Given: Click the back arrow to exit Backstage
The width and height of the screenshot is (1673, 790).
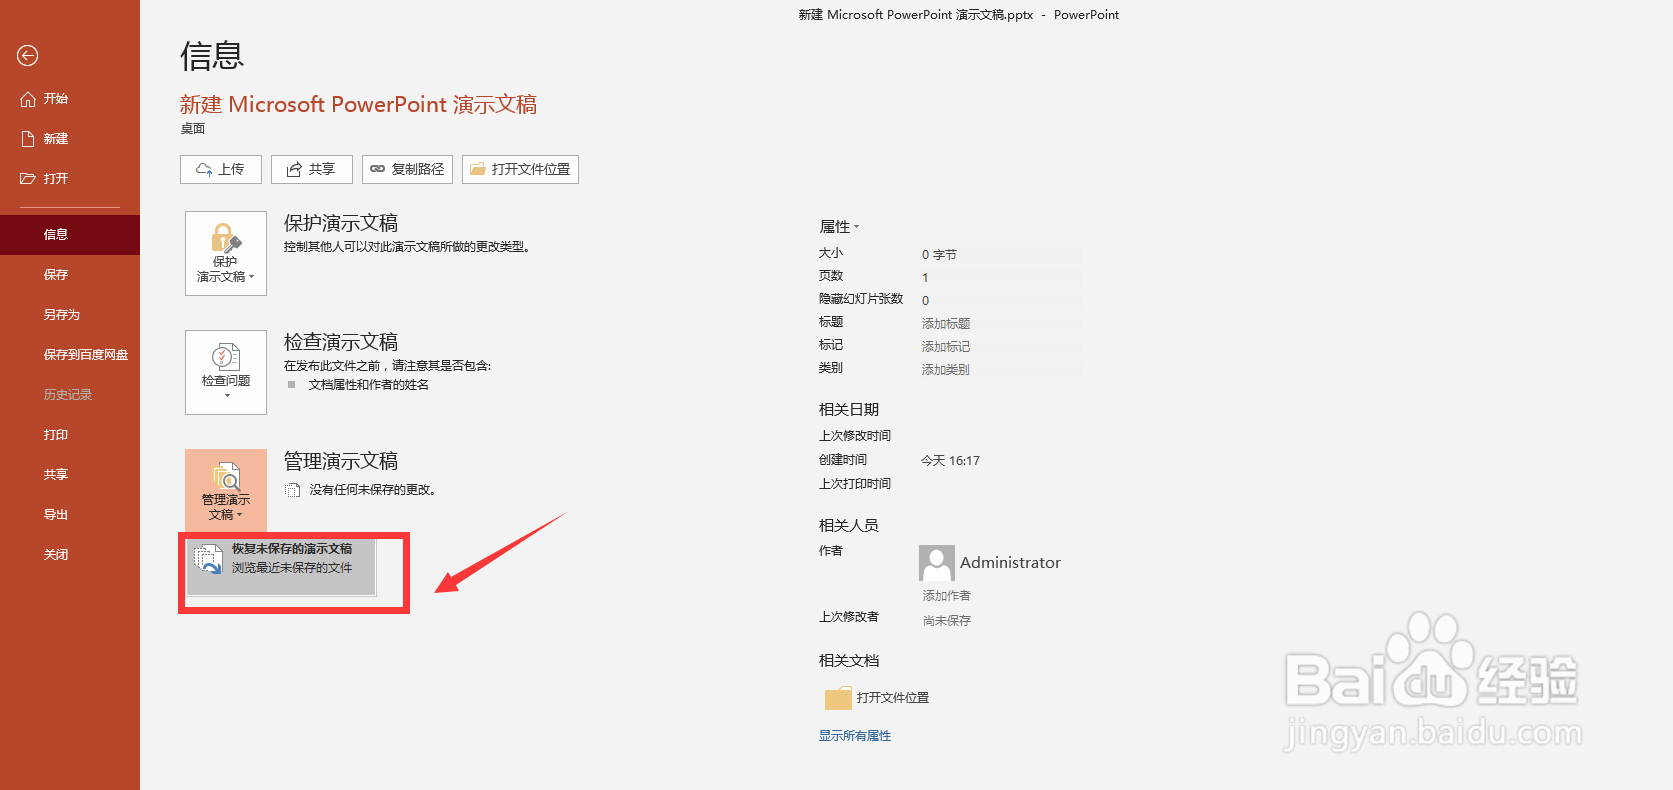Looking at the screenshot, I should [x=27, y=56].
